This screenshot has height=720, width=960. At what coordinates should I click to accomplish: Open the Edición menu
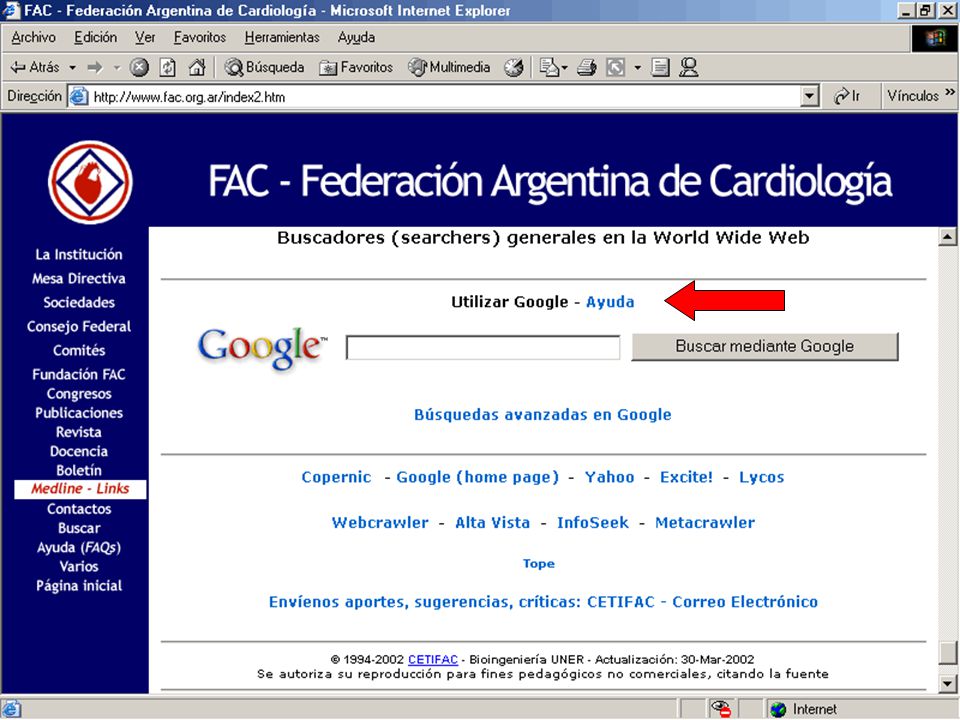tap(96, 37)
